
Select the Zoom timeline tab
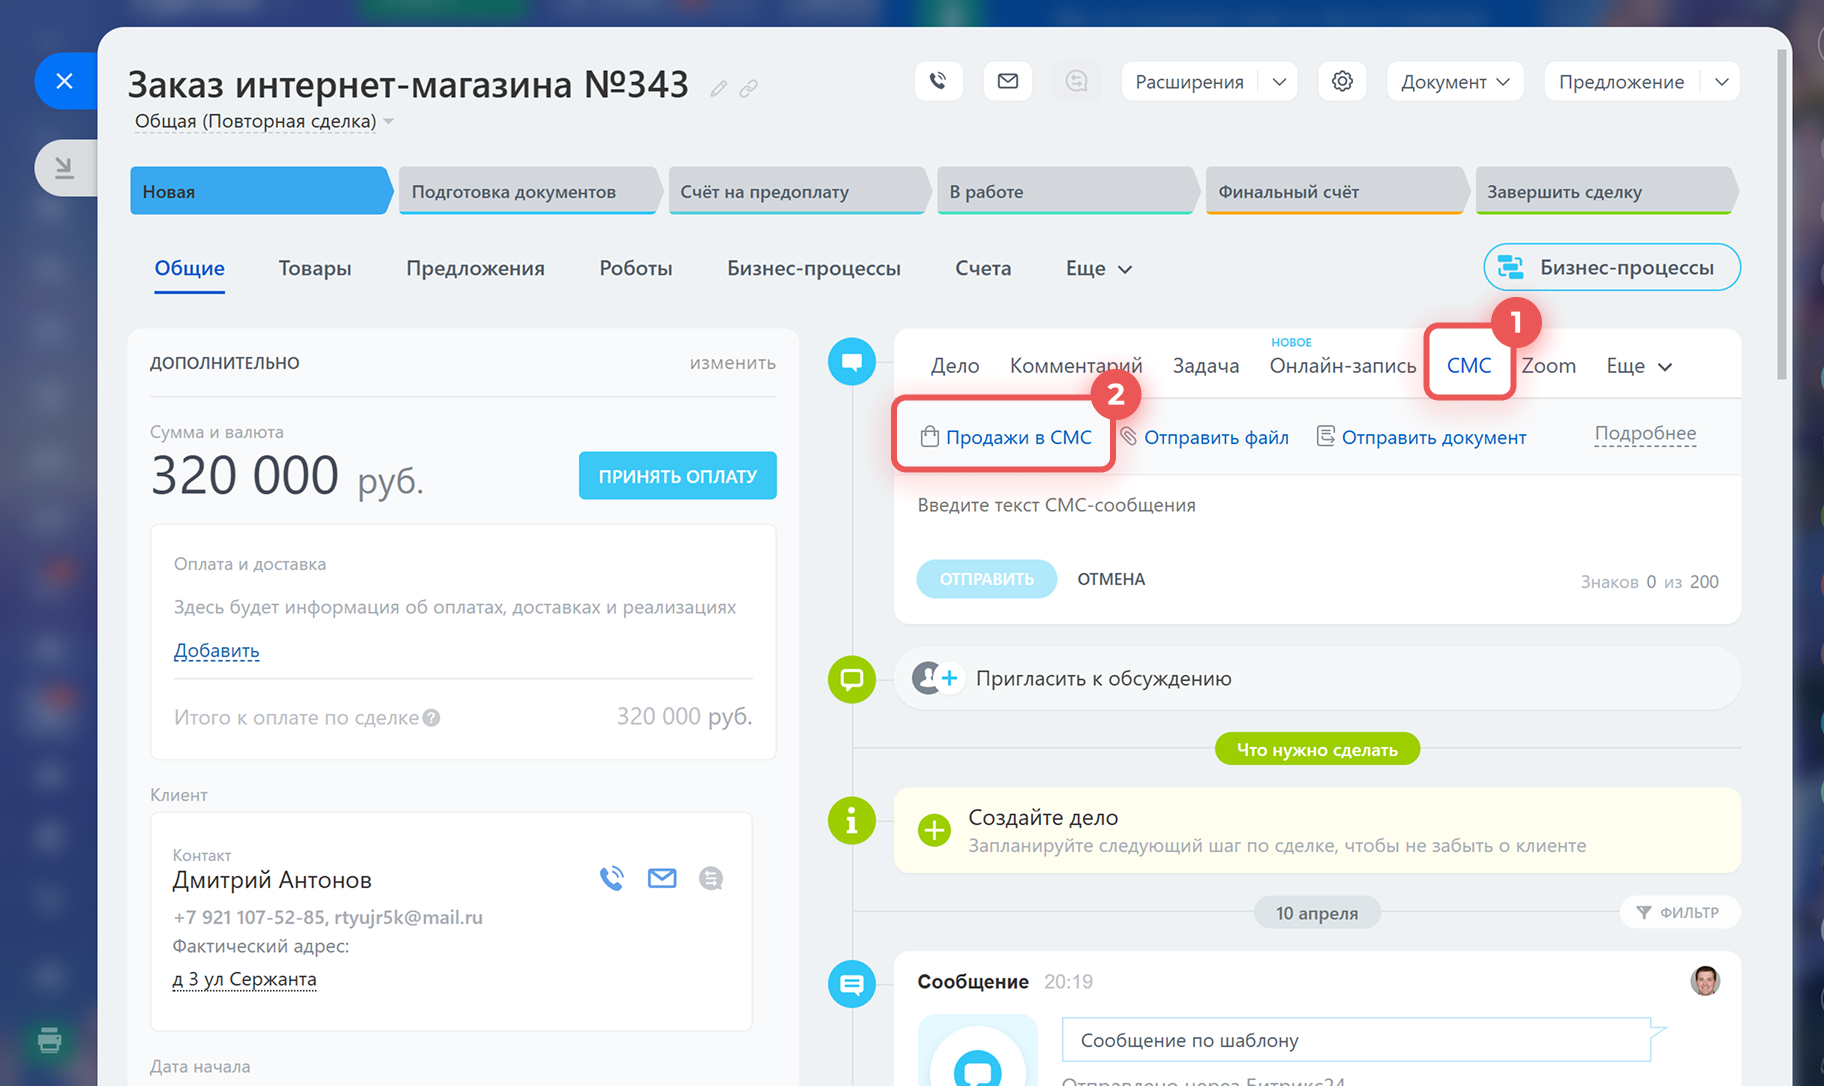coord(1549,366)
